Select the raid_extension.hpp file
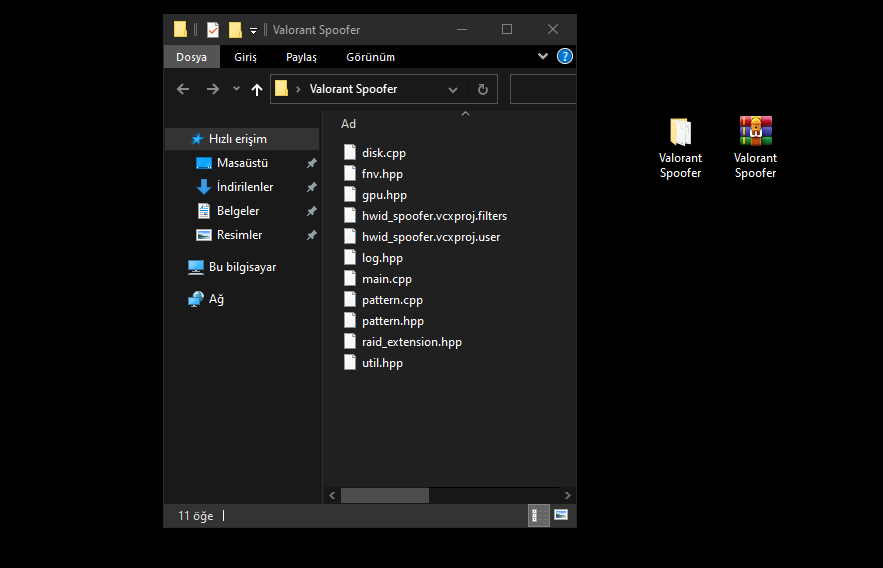 coord(412,342)
